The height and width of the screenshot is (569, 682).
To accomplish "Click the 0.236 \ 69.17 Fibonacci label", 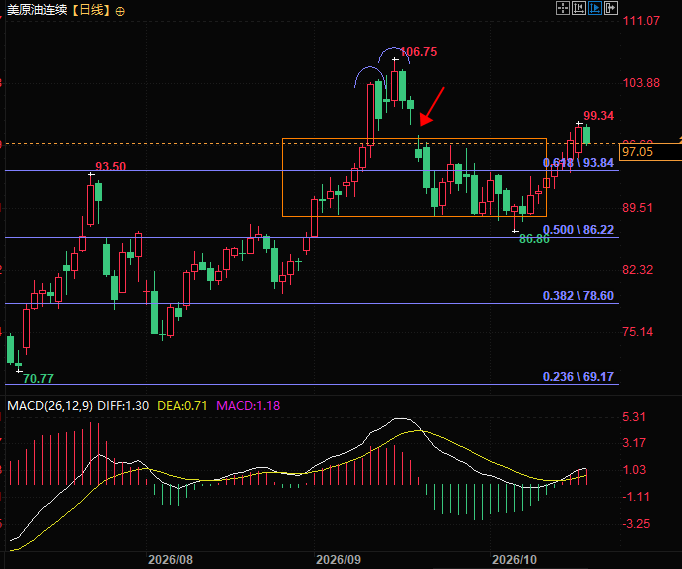I will (578, 377).
